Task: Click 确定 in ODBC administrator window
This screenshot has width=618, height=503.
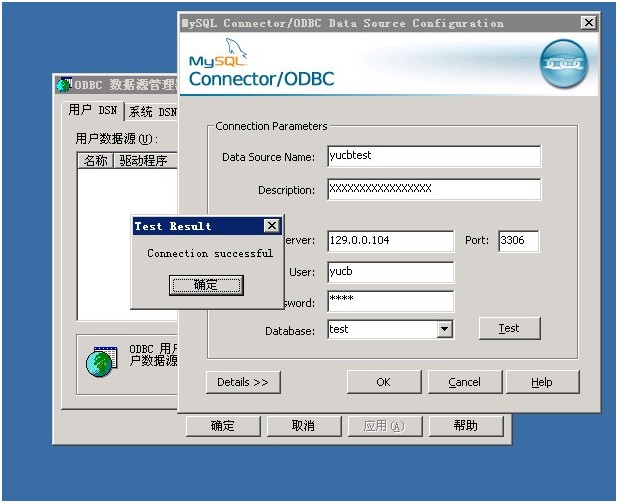Action: point(223,426)
